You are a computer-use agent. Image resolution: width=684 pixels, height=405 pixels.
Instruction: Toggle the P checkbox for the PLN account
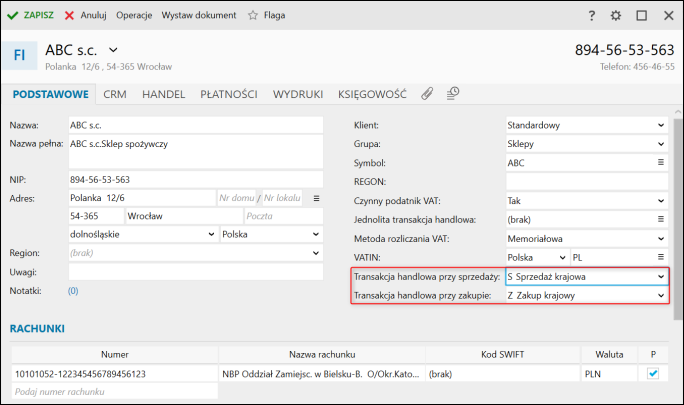(x=653, y=374)
